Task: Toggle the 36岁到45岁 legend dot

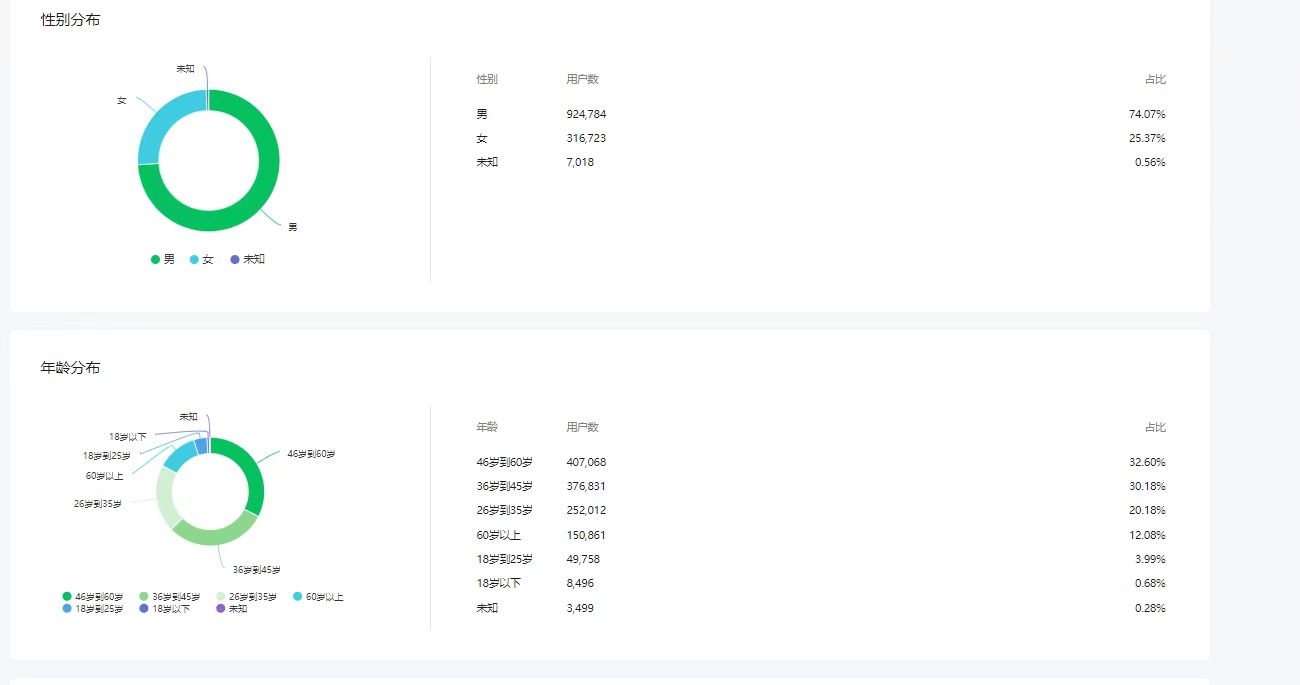Action: point(144,597)
